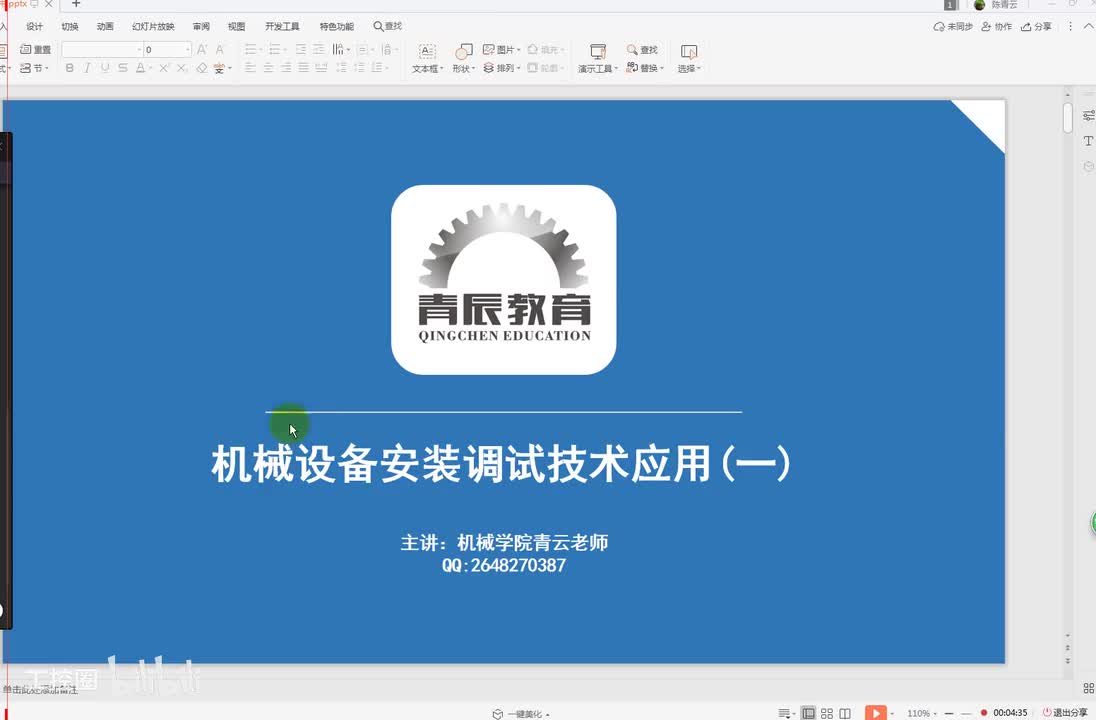
Task: Open the 图片 picture dropdown
Action: pos(502,50)
